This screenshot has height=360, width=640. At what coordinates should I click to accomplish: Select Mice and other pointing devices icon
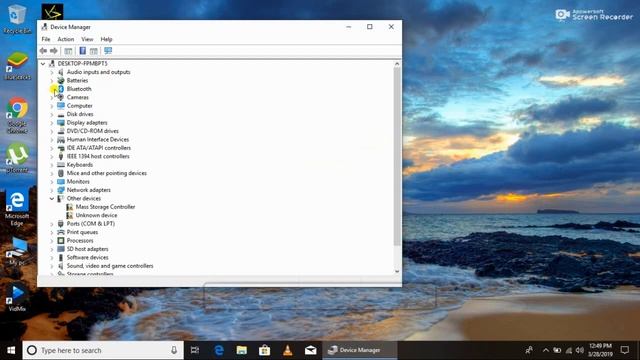[x=61, y=173]
